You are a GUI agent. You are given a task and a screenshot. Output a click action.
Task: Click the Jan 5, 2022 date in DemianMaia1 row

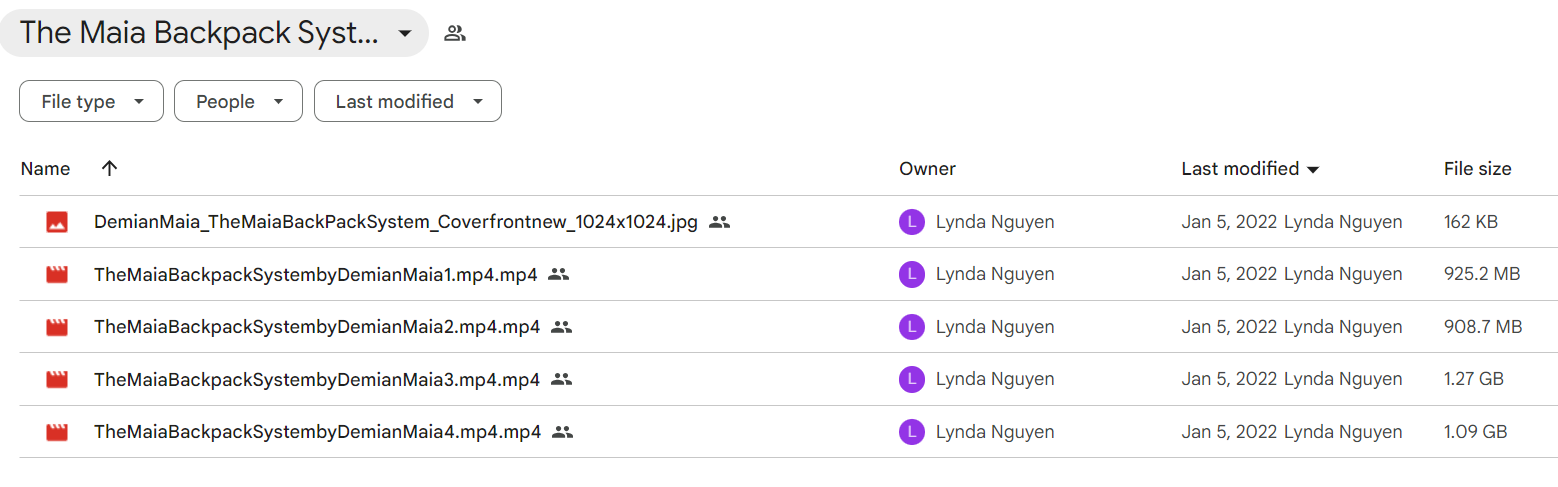(x=1229, y=274)
